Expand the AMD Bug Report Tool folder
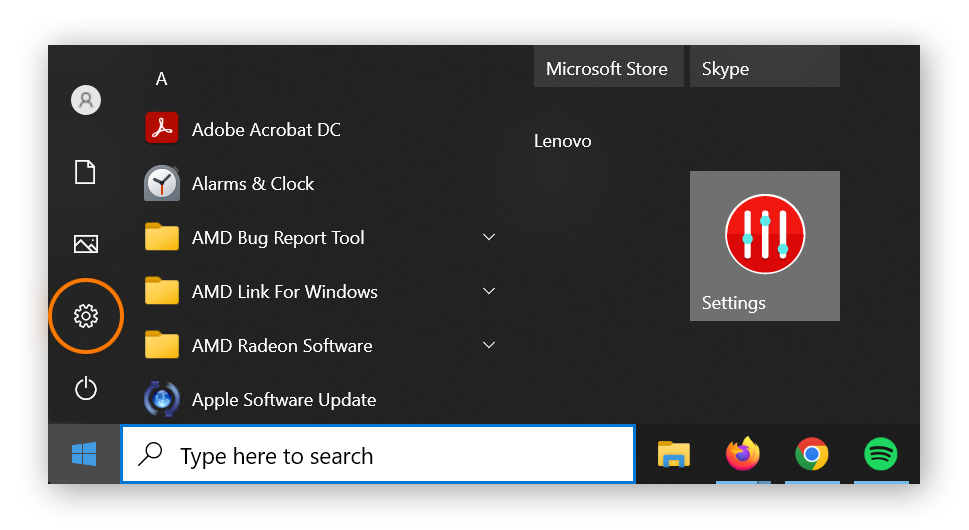The width and height of the screenshot is (969, 530). (489, 237)
